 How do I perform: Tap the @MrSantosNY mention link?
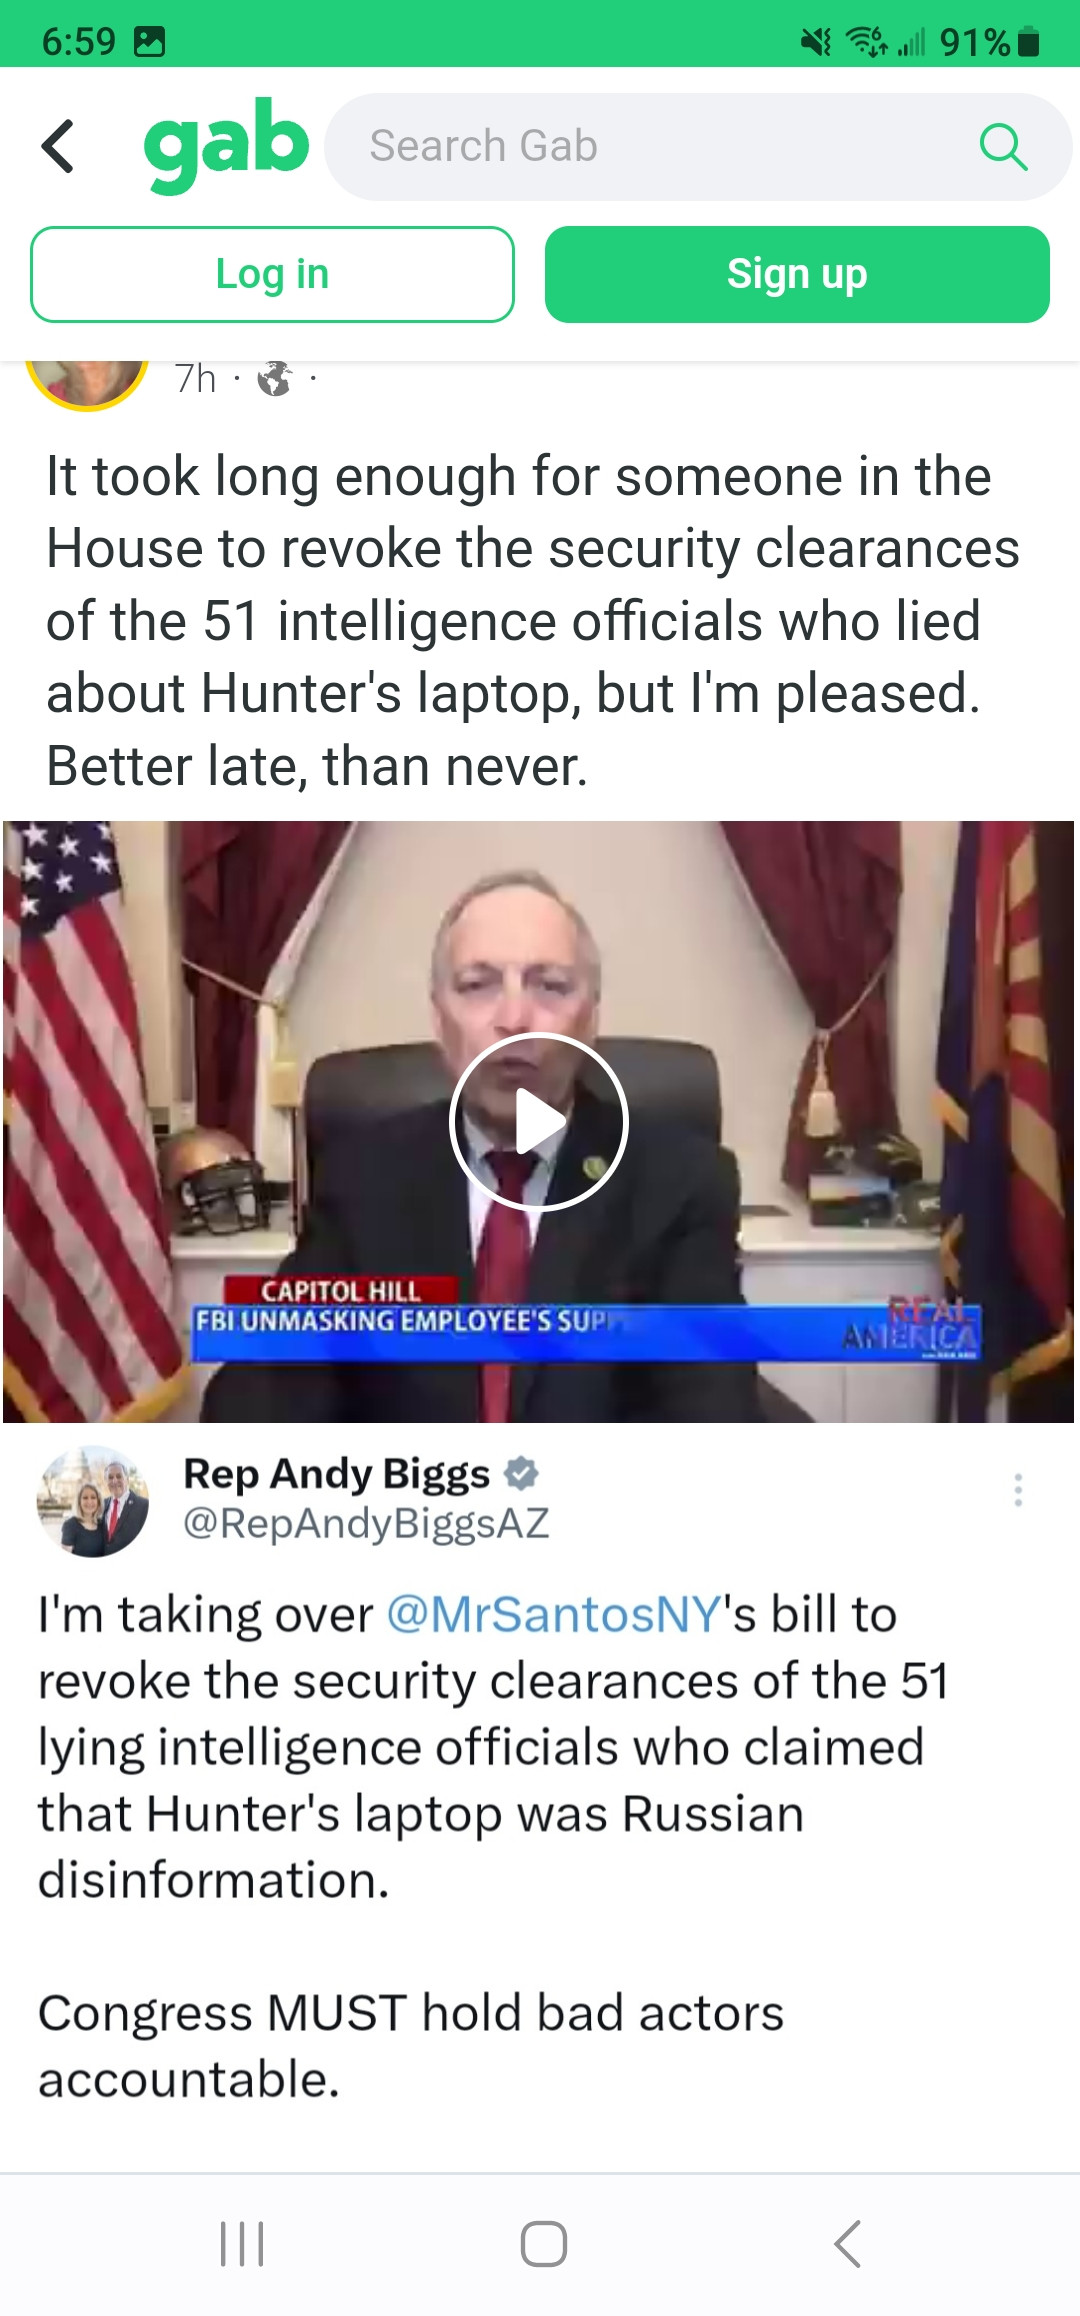point(554,1614)
